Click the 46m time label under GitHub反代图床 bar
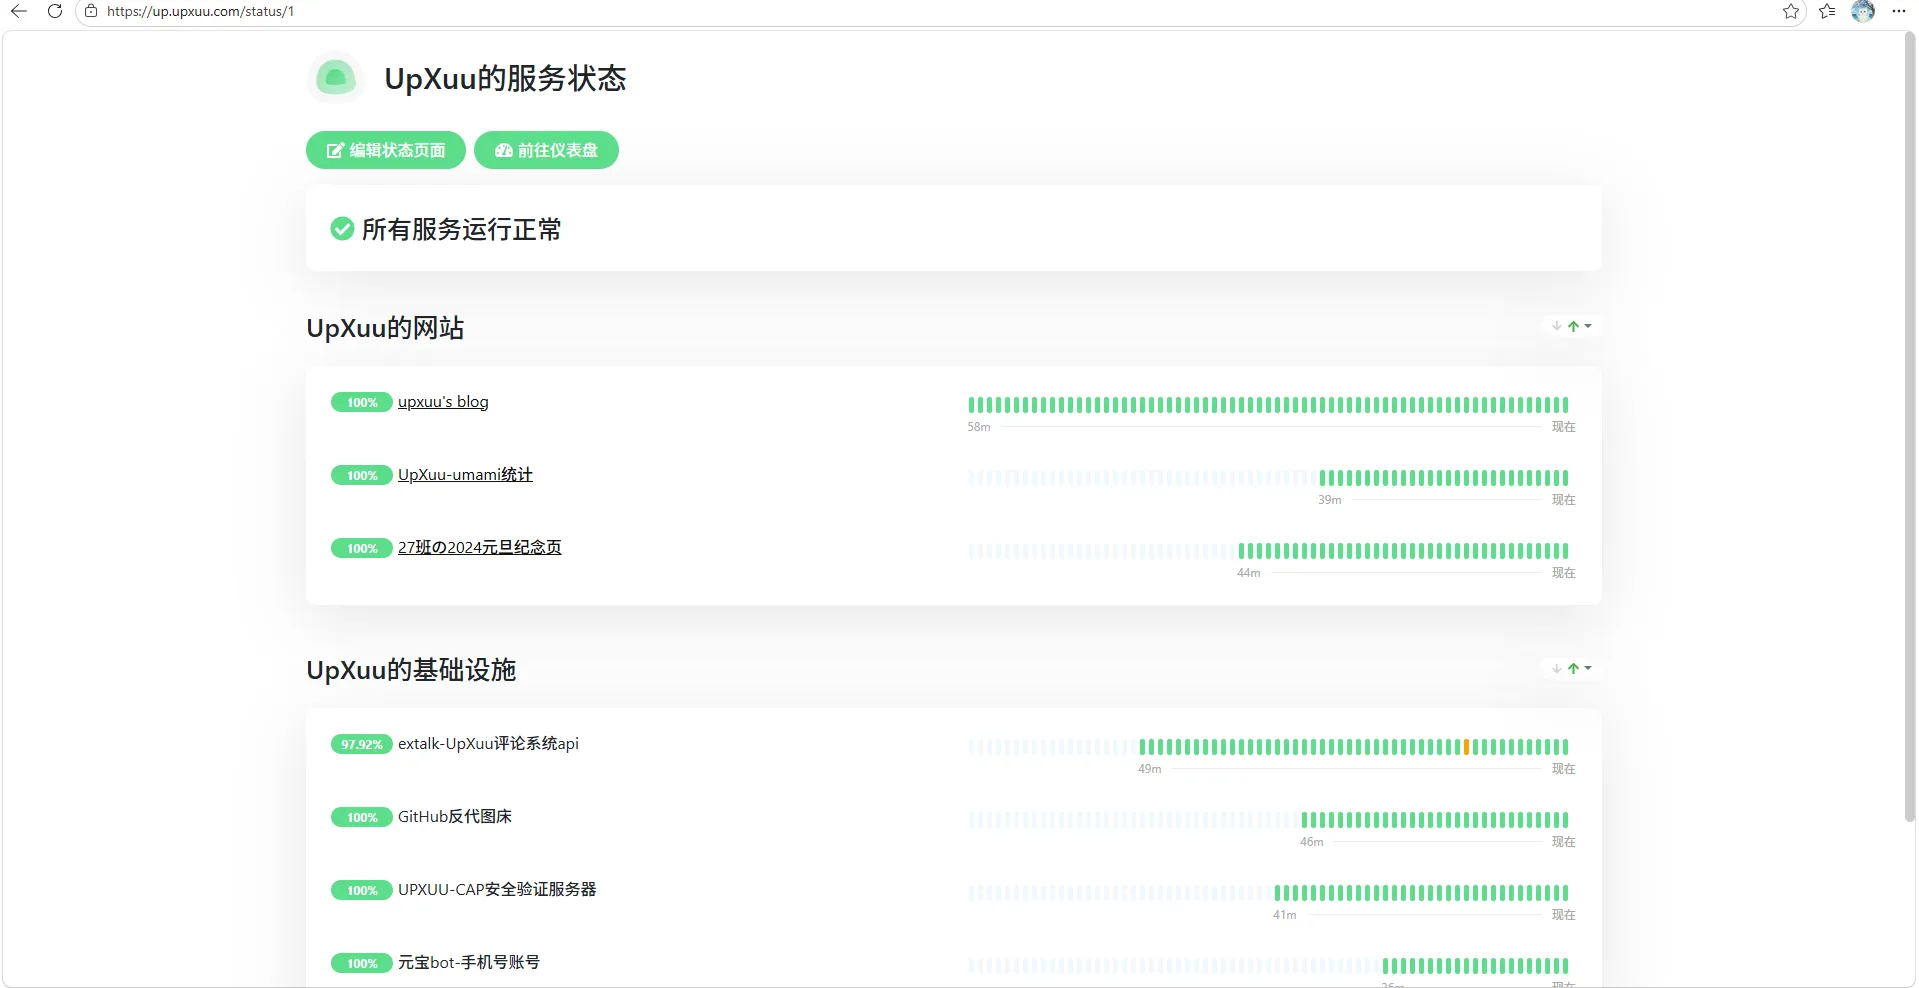Screen dimensions: 1919x988 point(1312,842)
